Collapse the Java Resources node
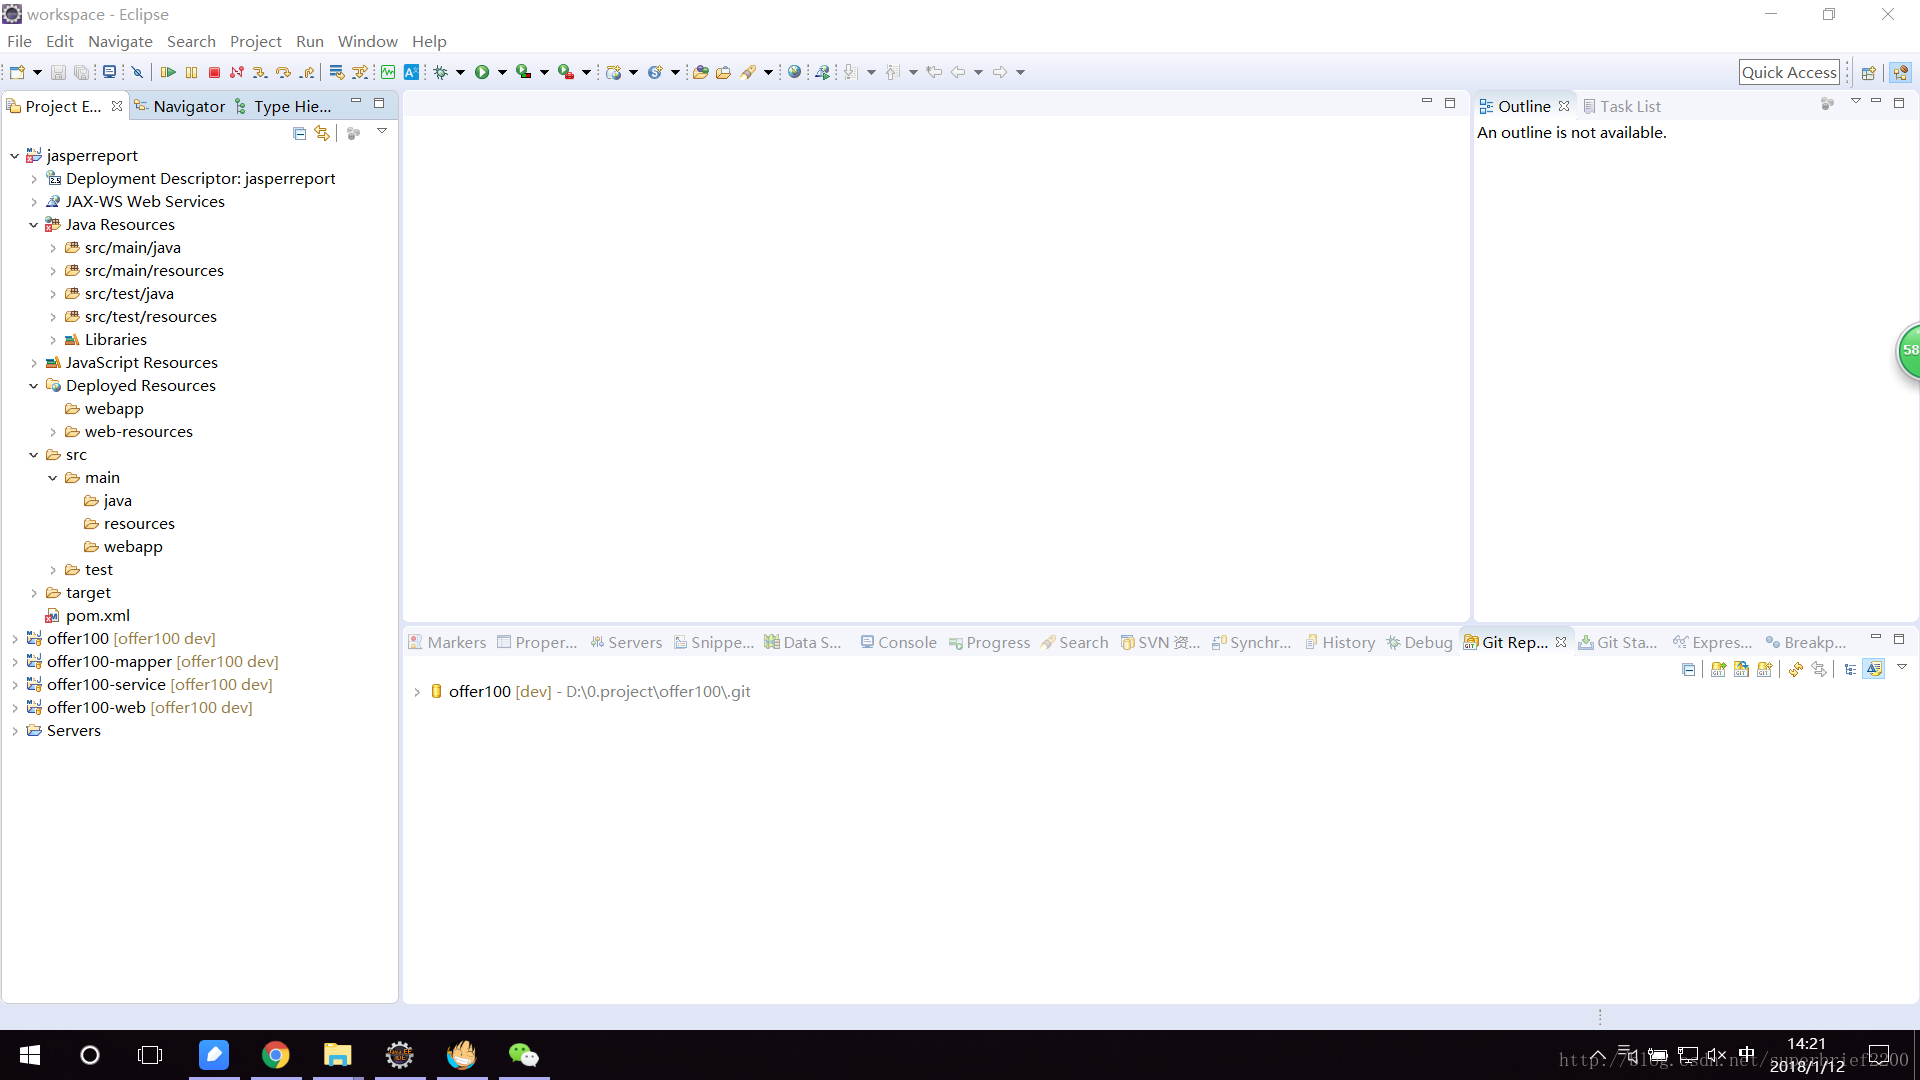 [x=33, y=225]
